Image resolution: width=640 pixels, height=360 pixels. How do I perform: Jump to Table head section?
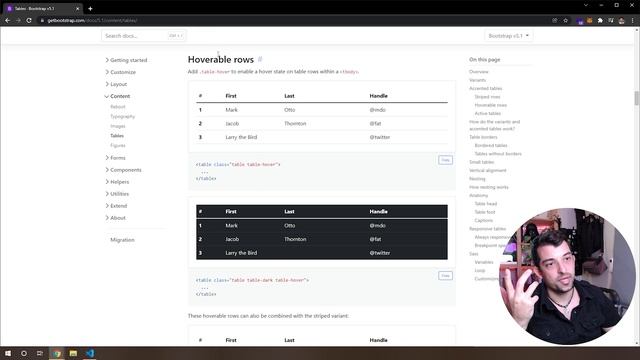(486, 204)
